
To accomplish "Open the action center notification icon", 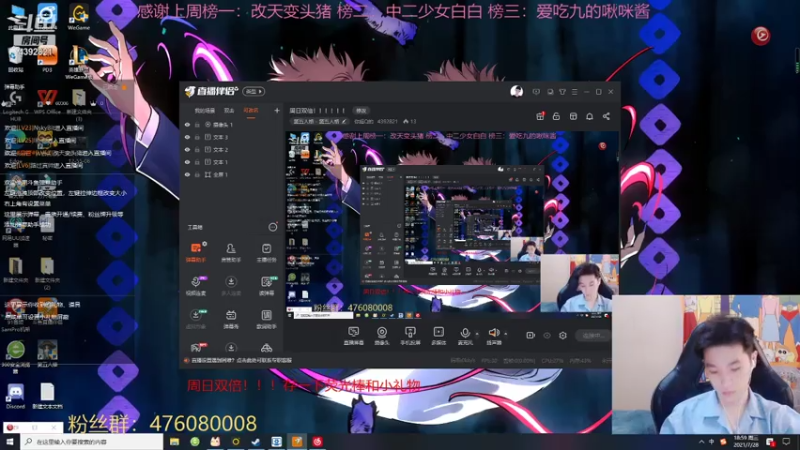I will click(787, 441).
